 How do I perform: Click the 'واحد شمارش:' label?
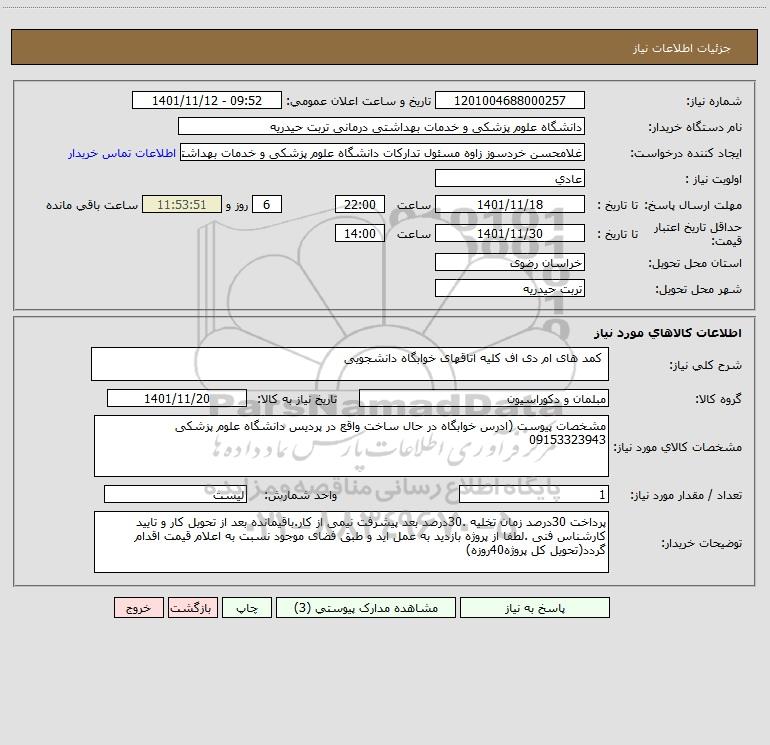point(301,496)
